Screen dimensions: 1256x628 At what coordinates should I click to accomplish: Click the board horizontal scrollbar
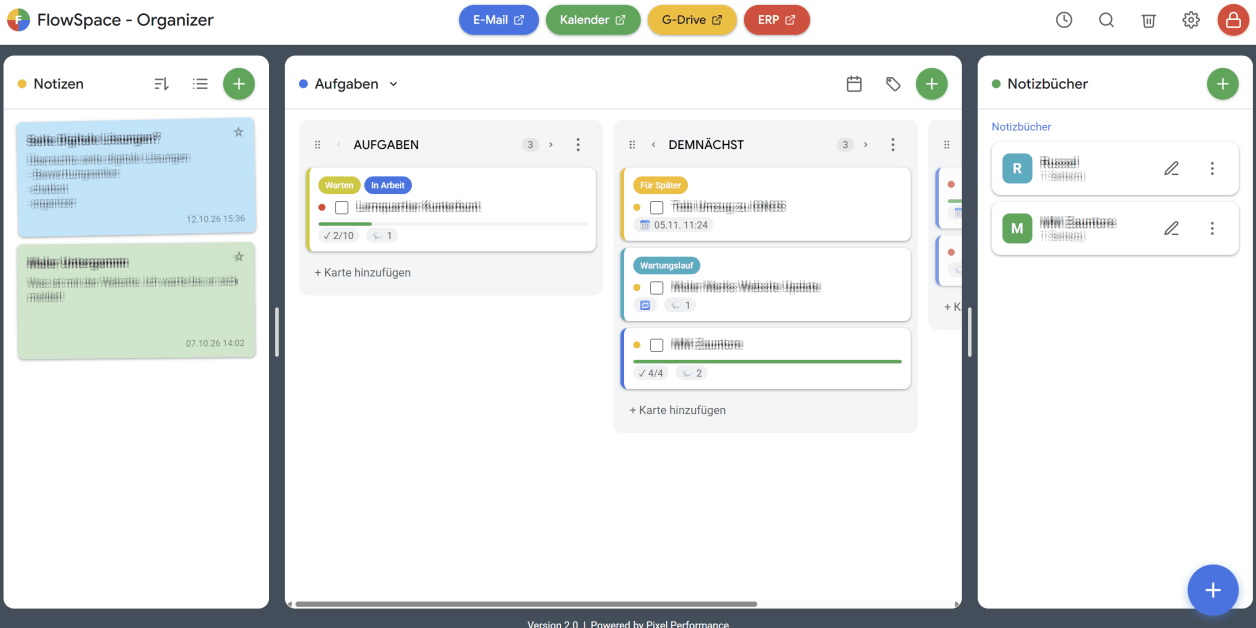pos(526,604)
